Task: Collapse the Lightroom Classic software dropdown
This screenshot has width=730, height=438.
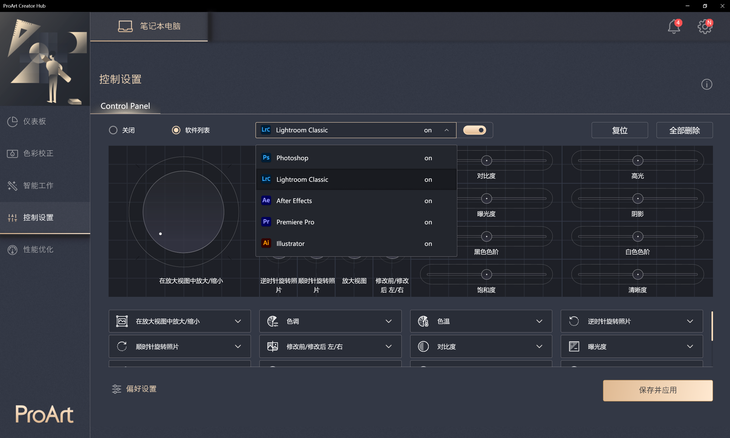Action: tap(446, 130)
